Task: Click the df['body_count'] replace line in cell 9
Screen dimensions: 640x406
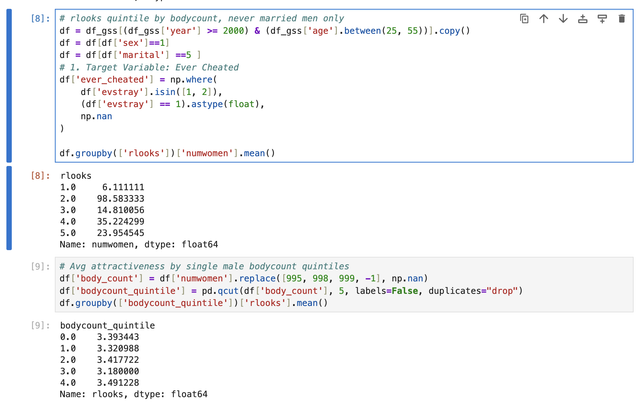Action: pyautogui.click(x=244, y=278)
